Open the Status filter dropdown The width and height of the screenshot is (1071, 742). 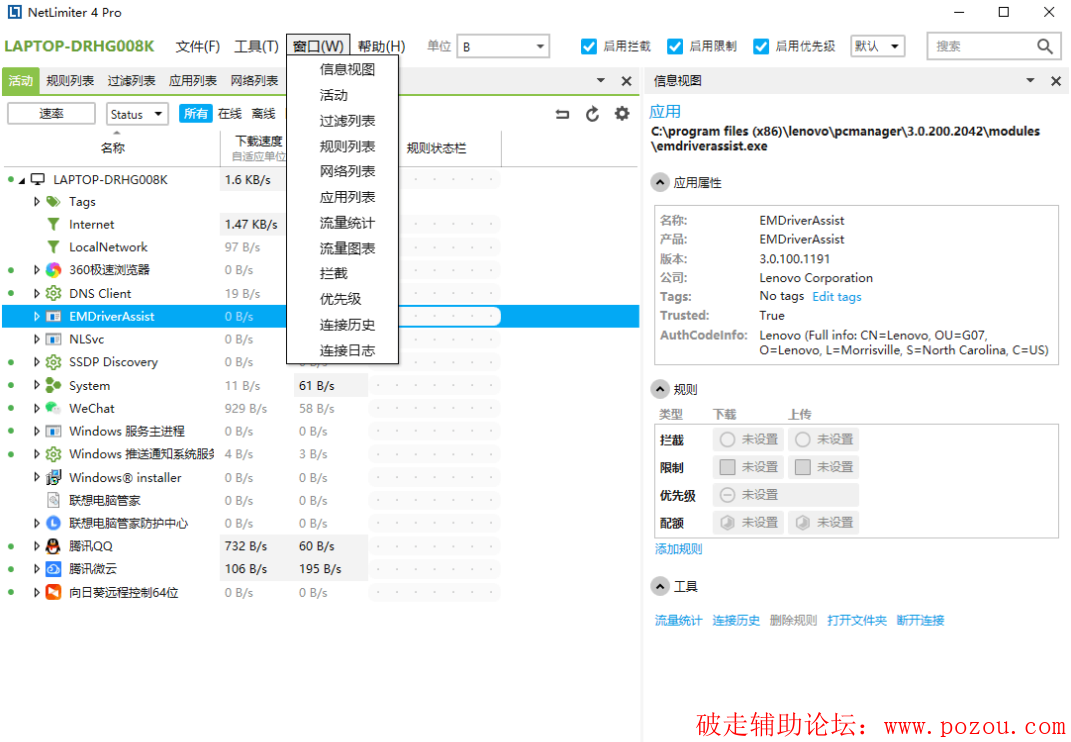click(137, 114)
